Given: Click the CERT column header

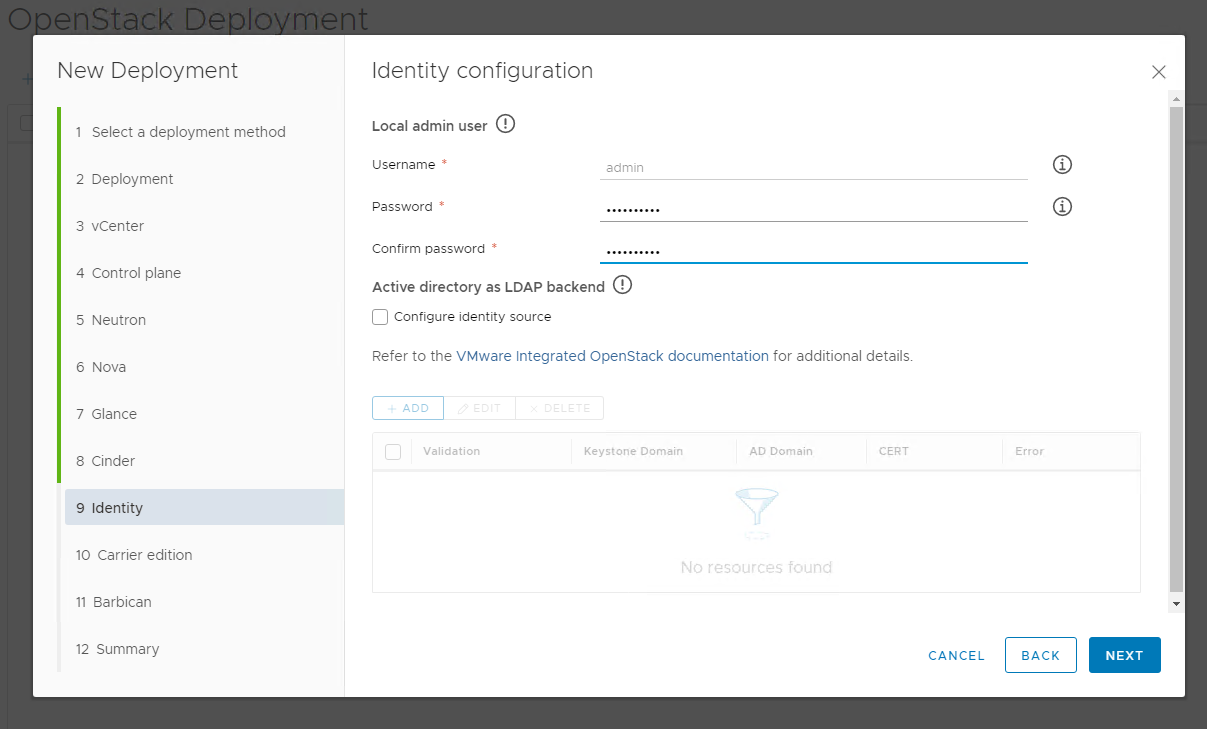Looking at the screenshot, I should coord(894,452).
